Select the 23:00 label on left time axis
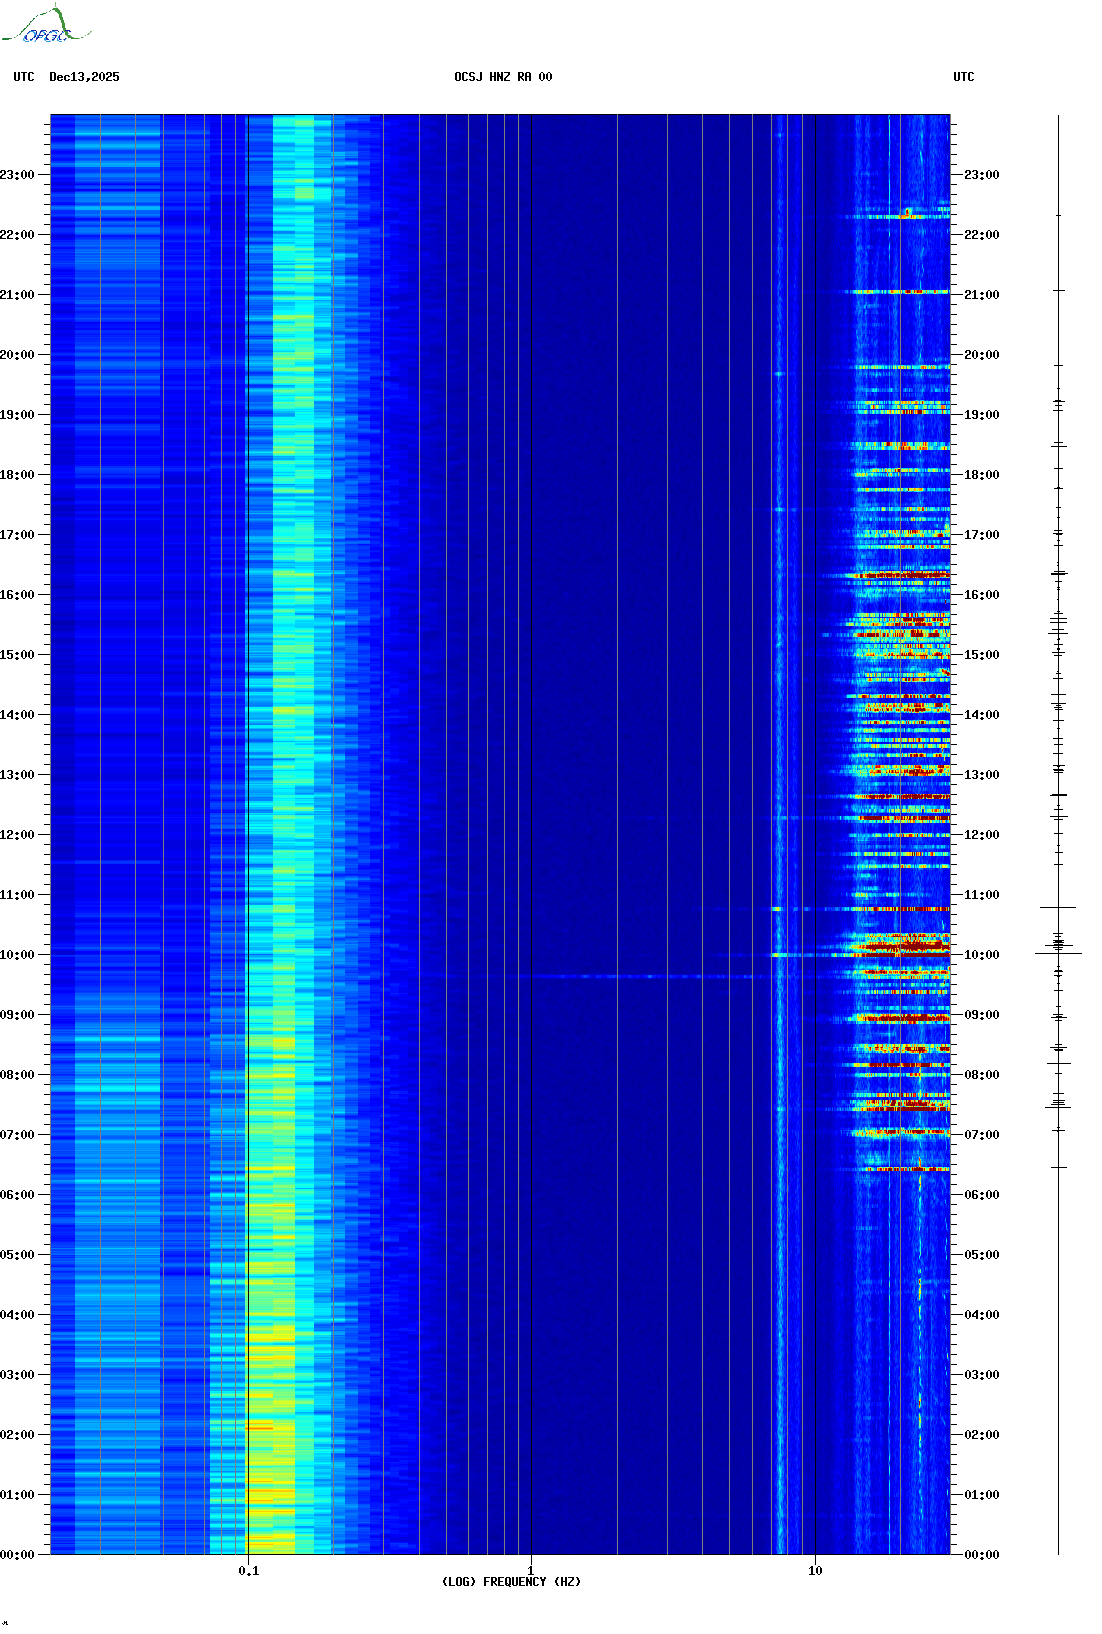1102x1634 pixels. point(18,175)
